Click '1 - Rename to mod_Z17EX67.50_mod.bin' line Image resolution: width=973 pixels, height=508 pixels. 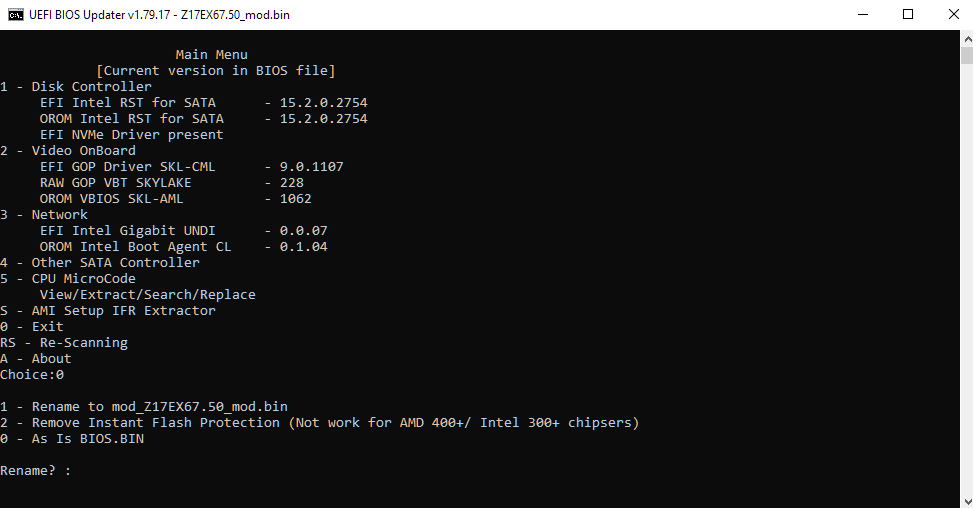[144, 406]
